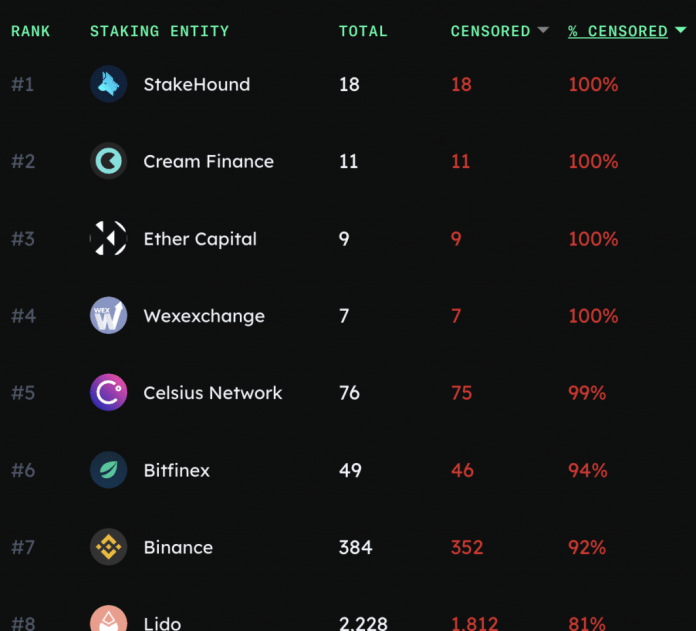696x631 pixels.
Task: Click the StakeHound wolf logo icon
Action: [108, 84]
